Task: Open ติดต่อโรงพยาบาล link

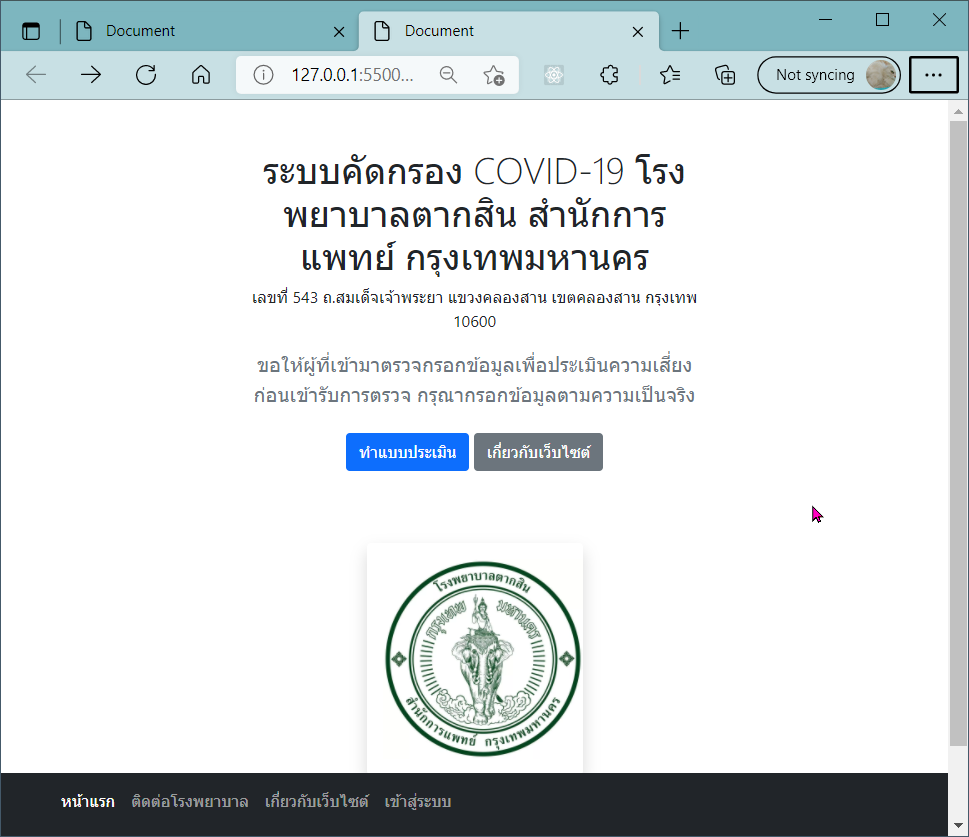Action: click(190, 802)
